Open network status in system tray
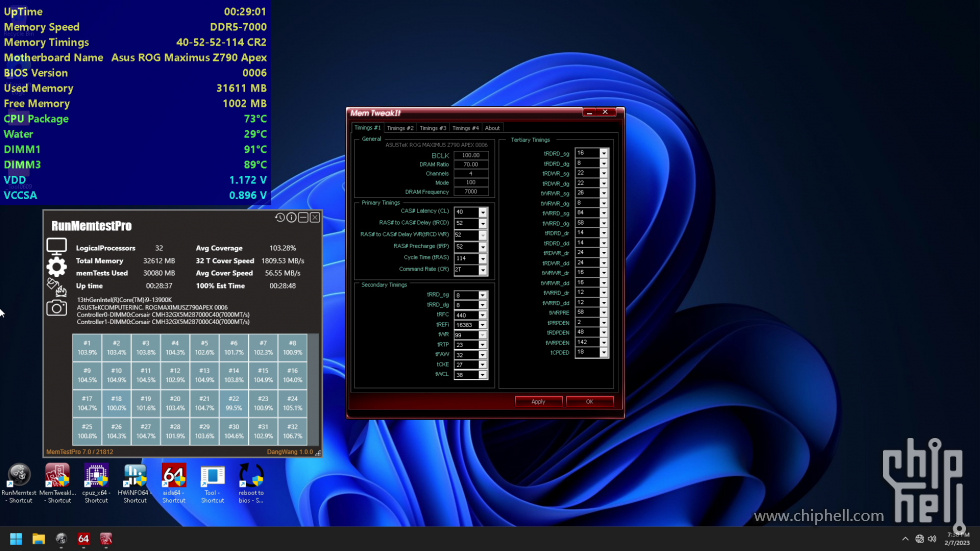Viewport: 980px width, 551px height. (919, 539)
